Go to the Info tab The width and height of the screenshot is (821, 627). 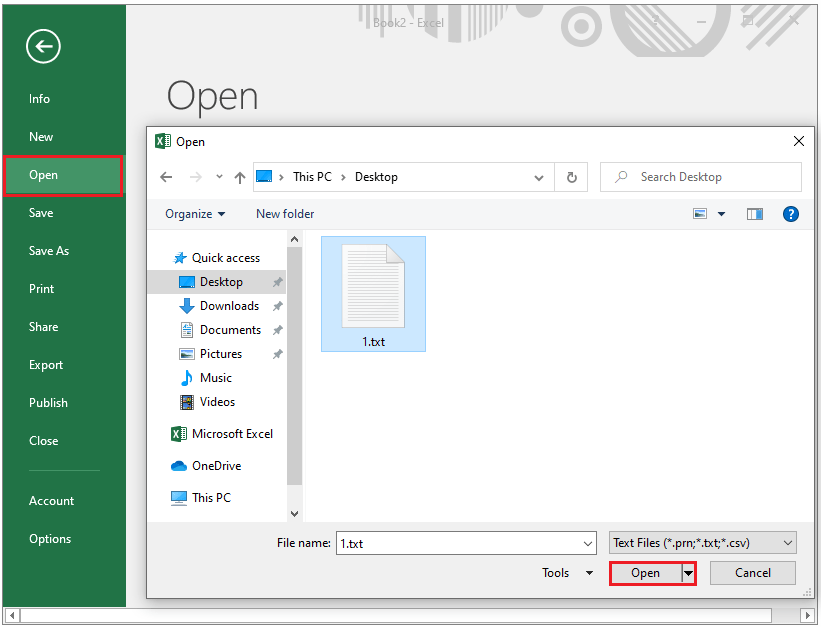coord(39,98)
